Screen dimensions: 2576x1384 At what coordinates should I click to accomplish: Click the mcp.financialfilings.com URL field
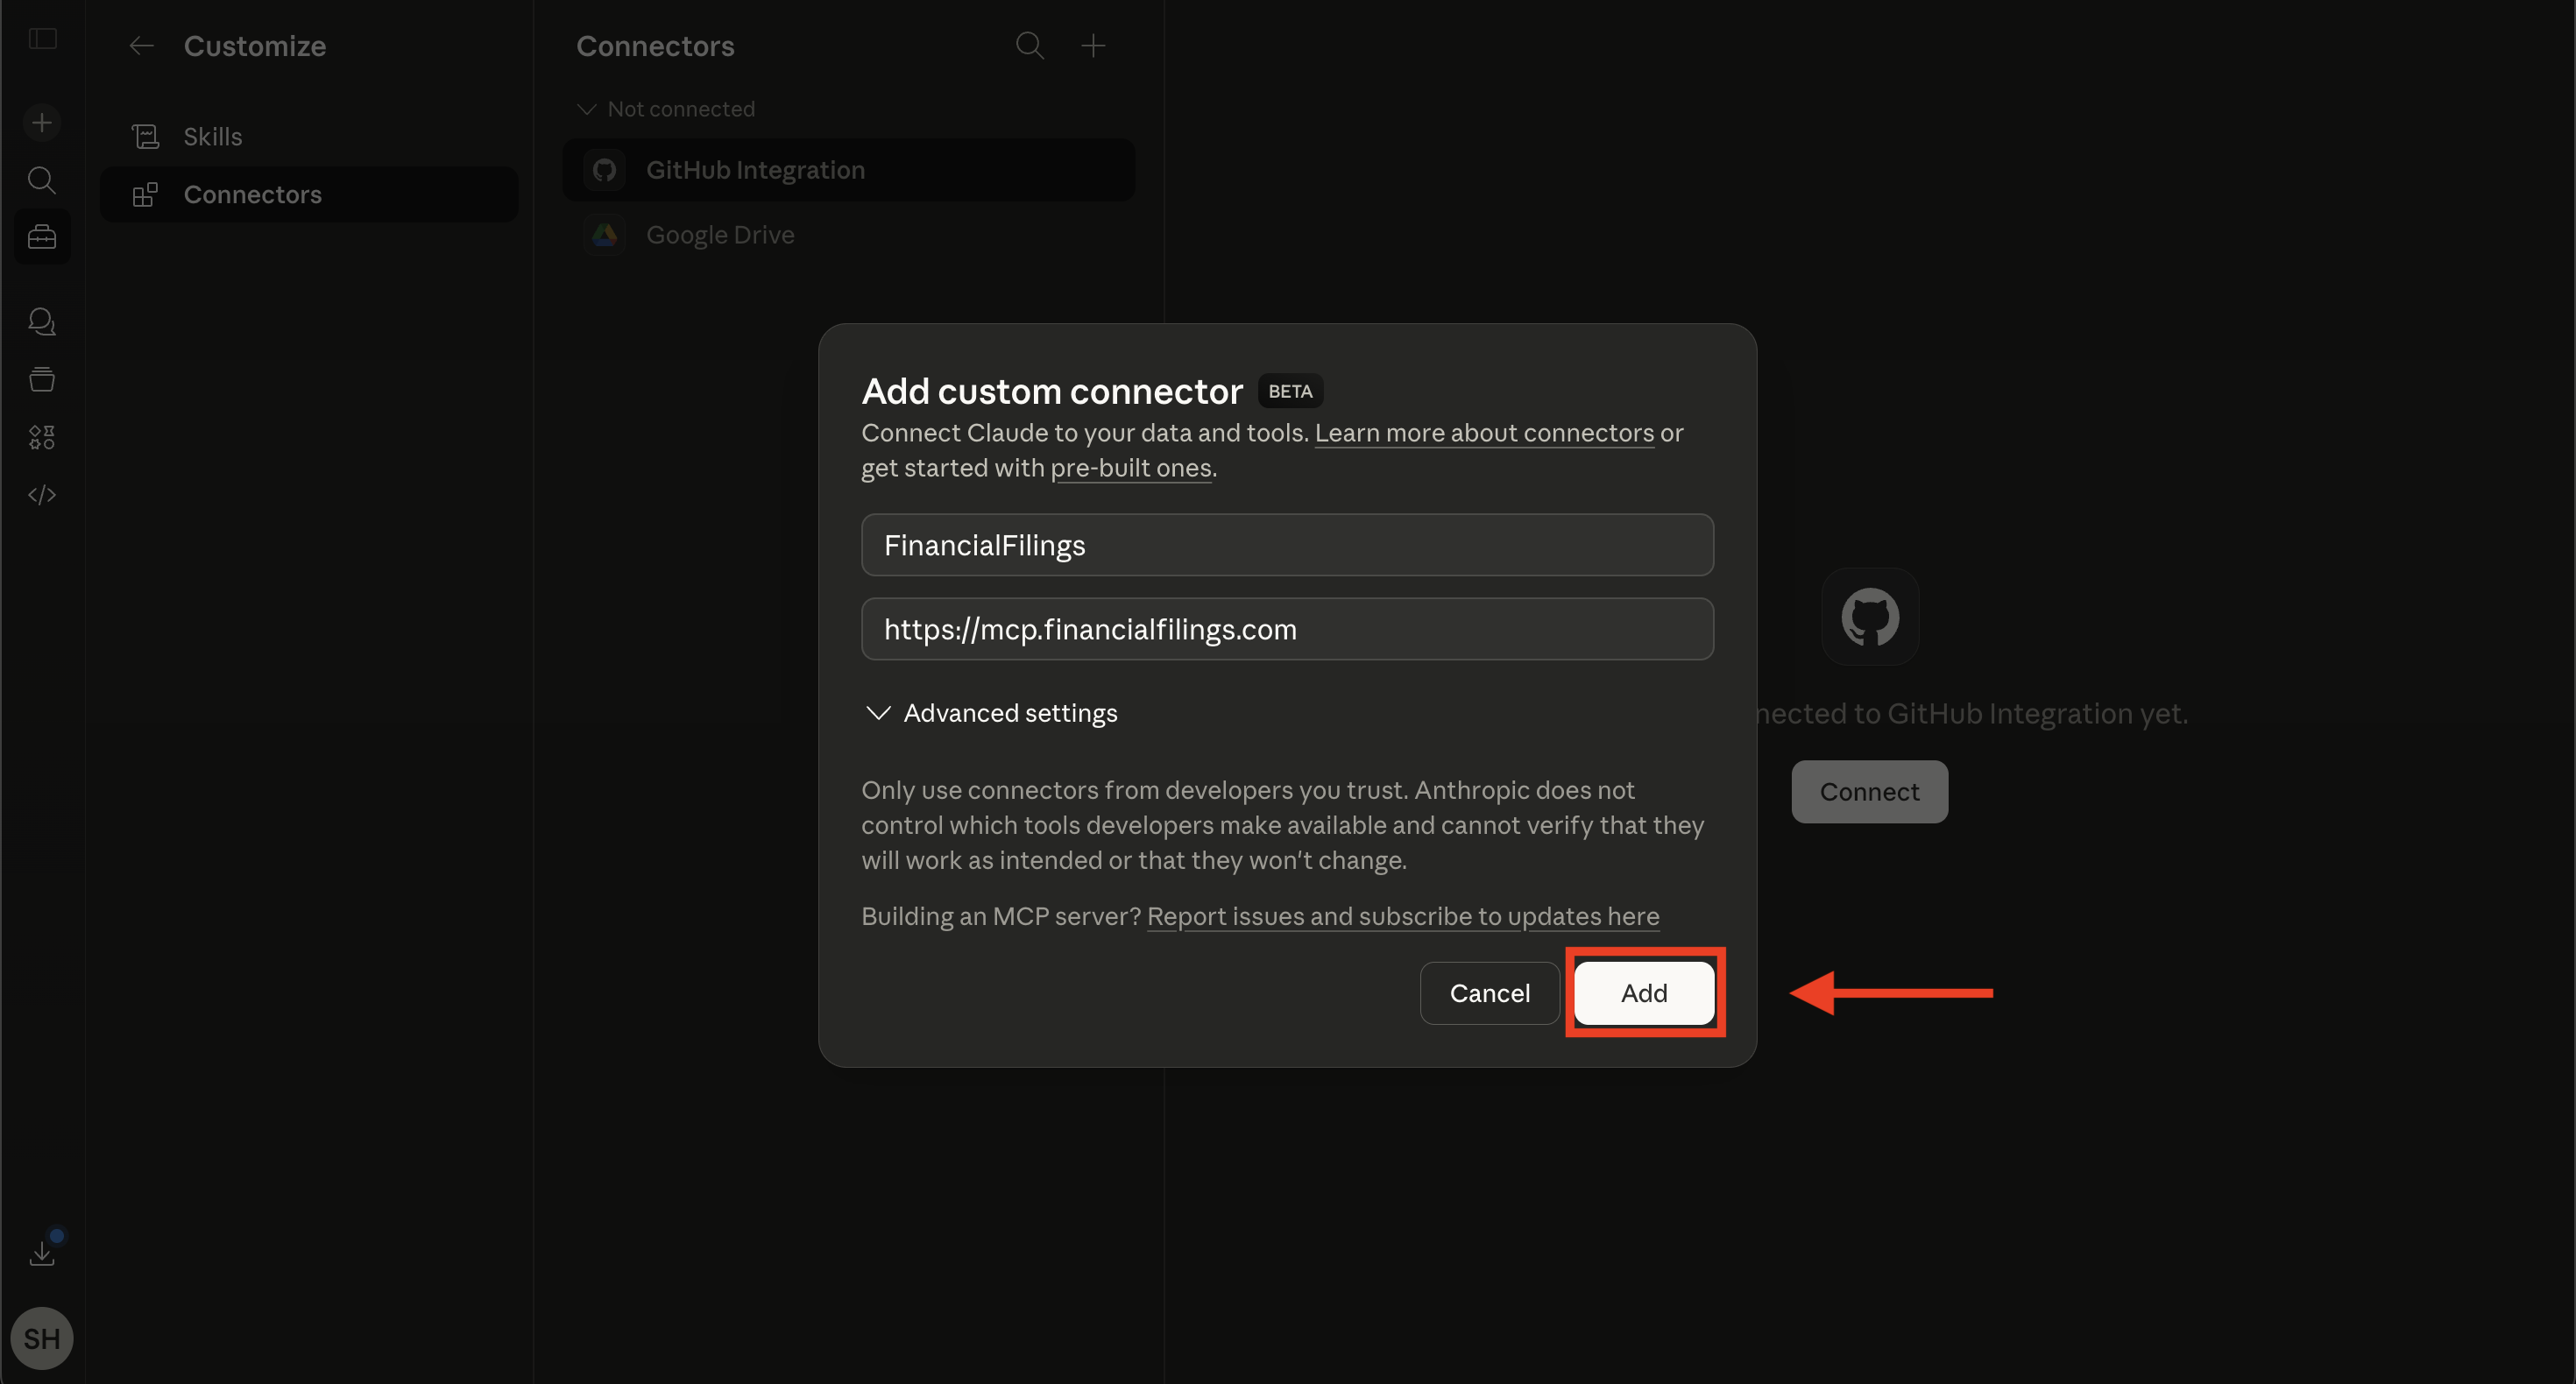(1287, 629)
